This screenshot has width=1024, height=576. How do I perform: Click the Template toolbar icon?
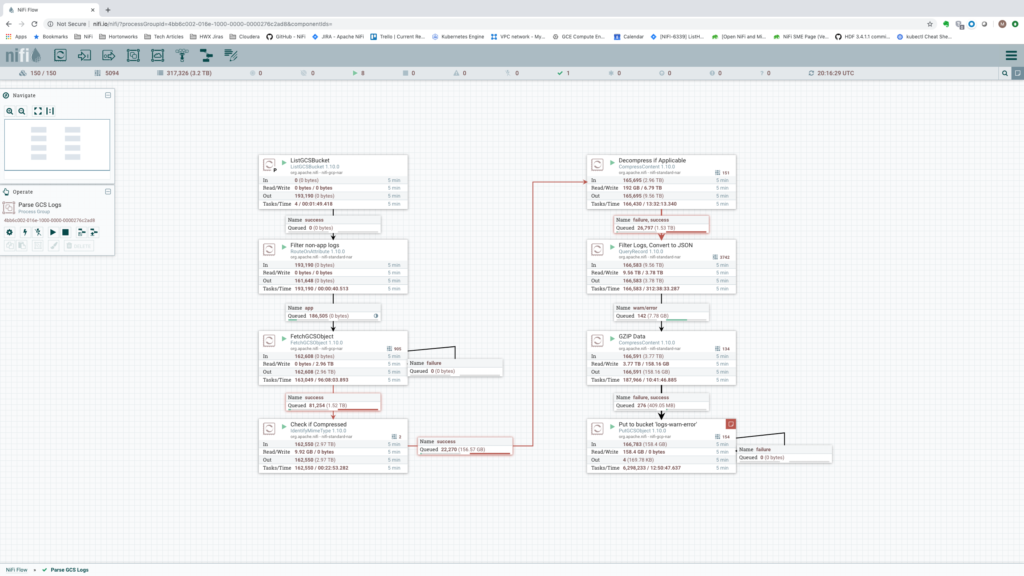(207, 55)
